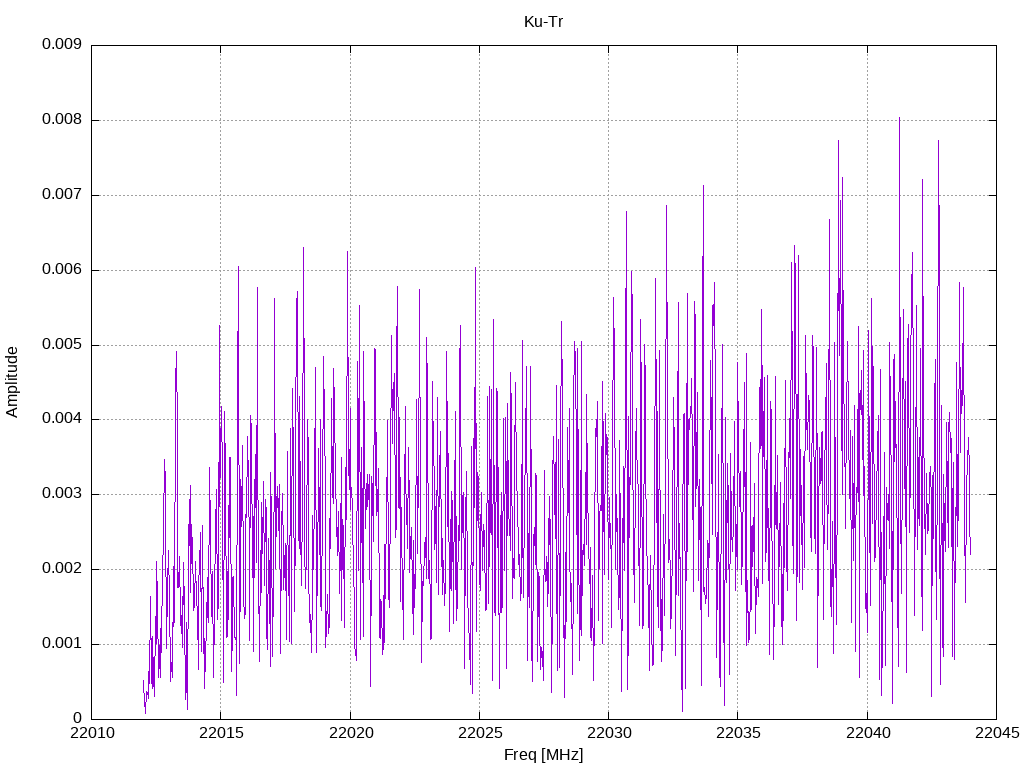Click y-axis tick label 0.008

click(62, 120)
